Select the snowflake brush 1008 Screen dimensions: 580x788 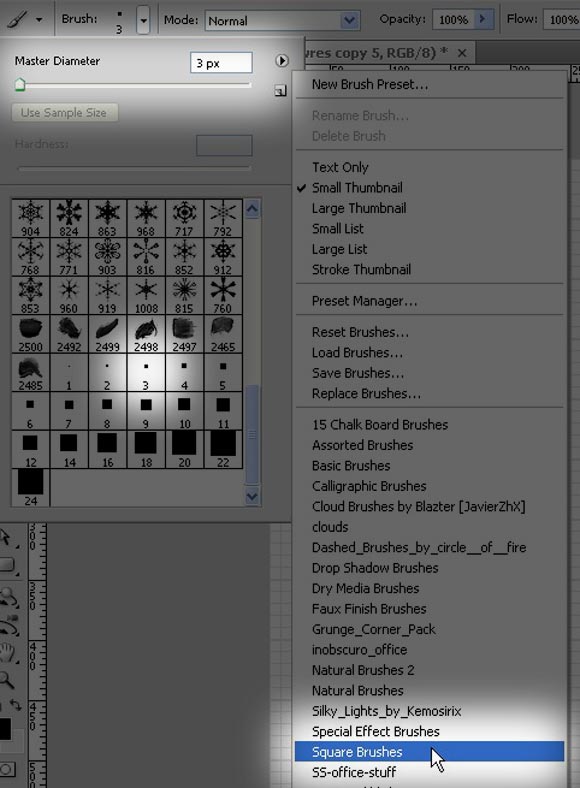tap(146, 296)
